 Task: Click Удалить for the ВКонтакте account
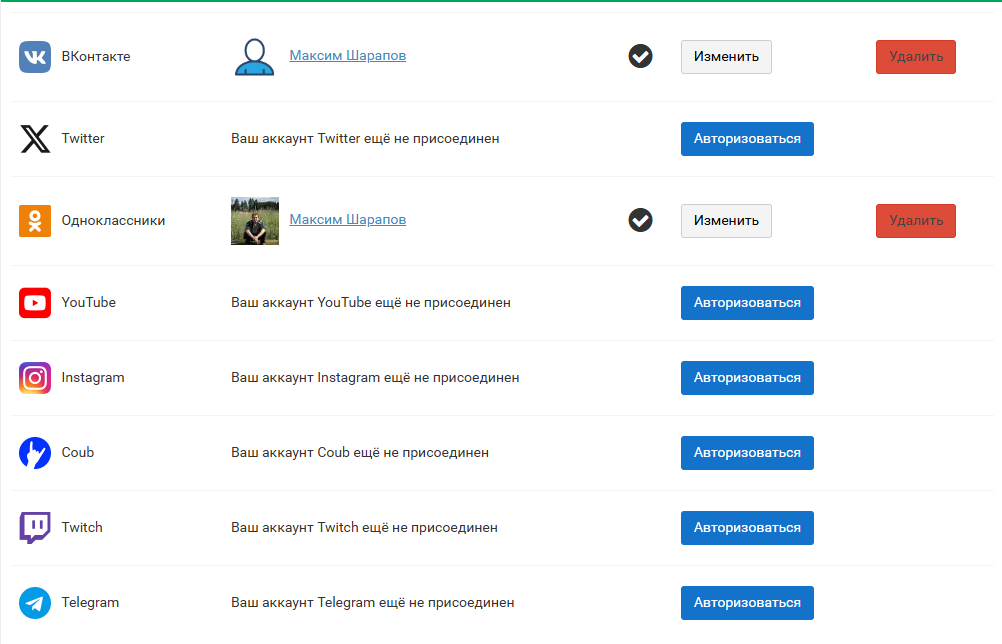[916, 57]
